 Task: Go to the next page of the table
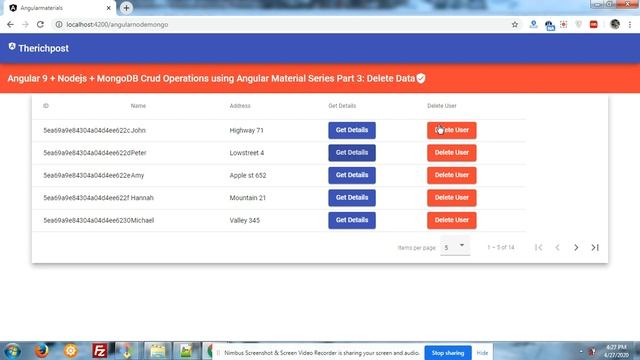(576, 247)
